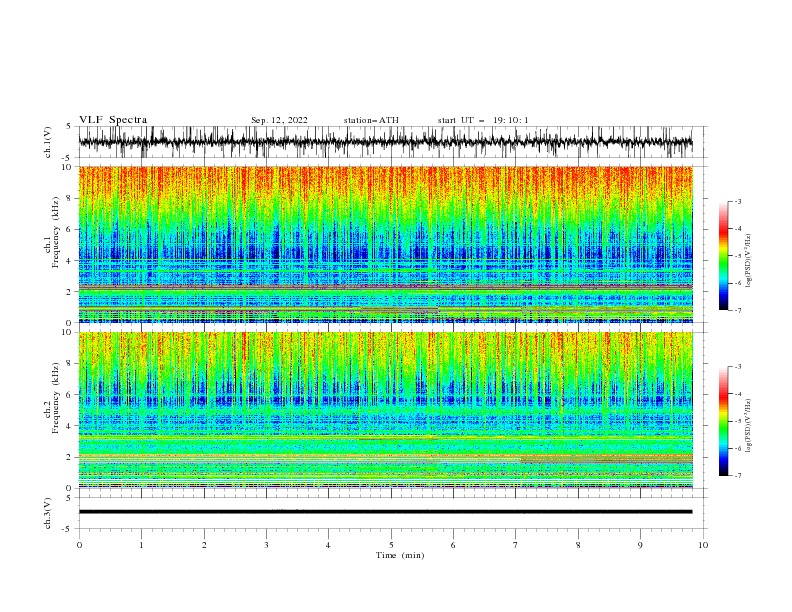Click time axis tick label "3"
This screenshot has height=612, width=792.
click(x=266, y=545)
